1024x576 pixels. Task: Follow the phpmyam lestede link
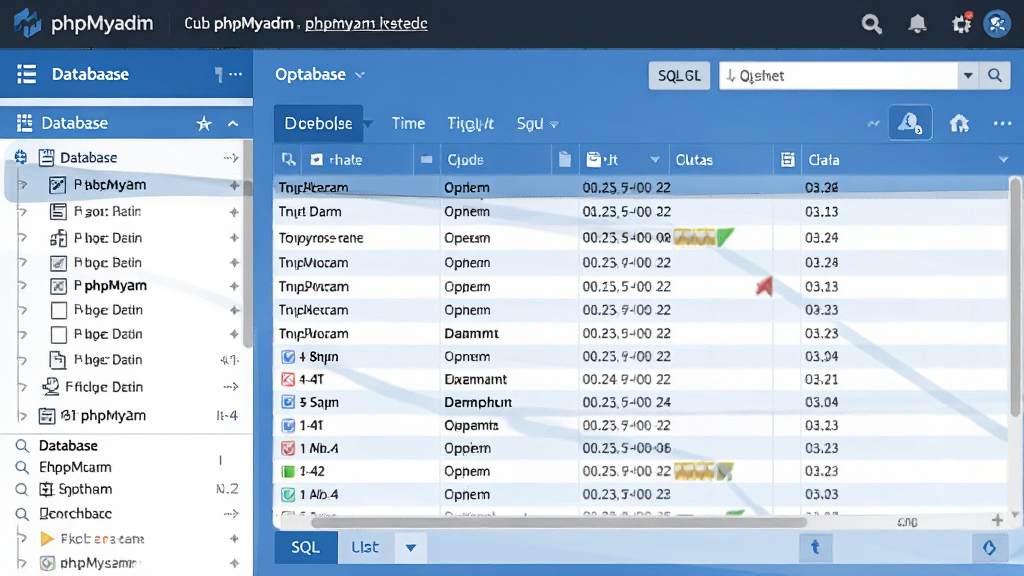(x=366, y=24)
